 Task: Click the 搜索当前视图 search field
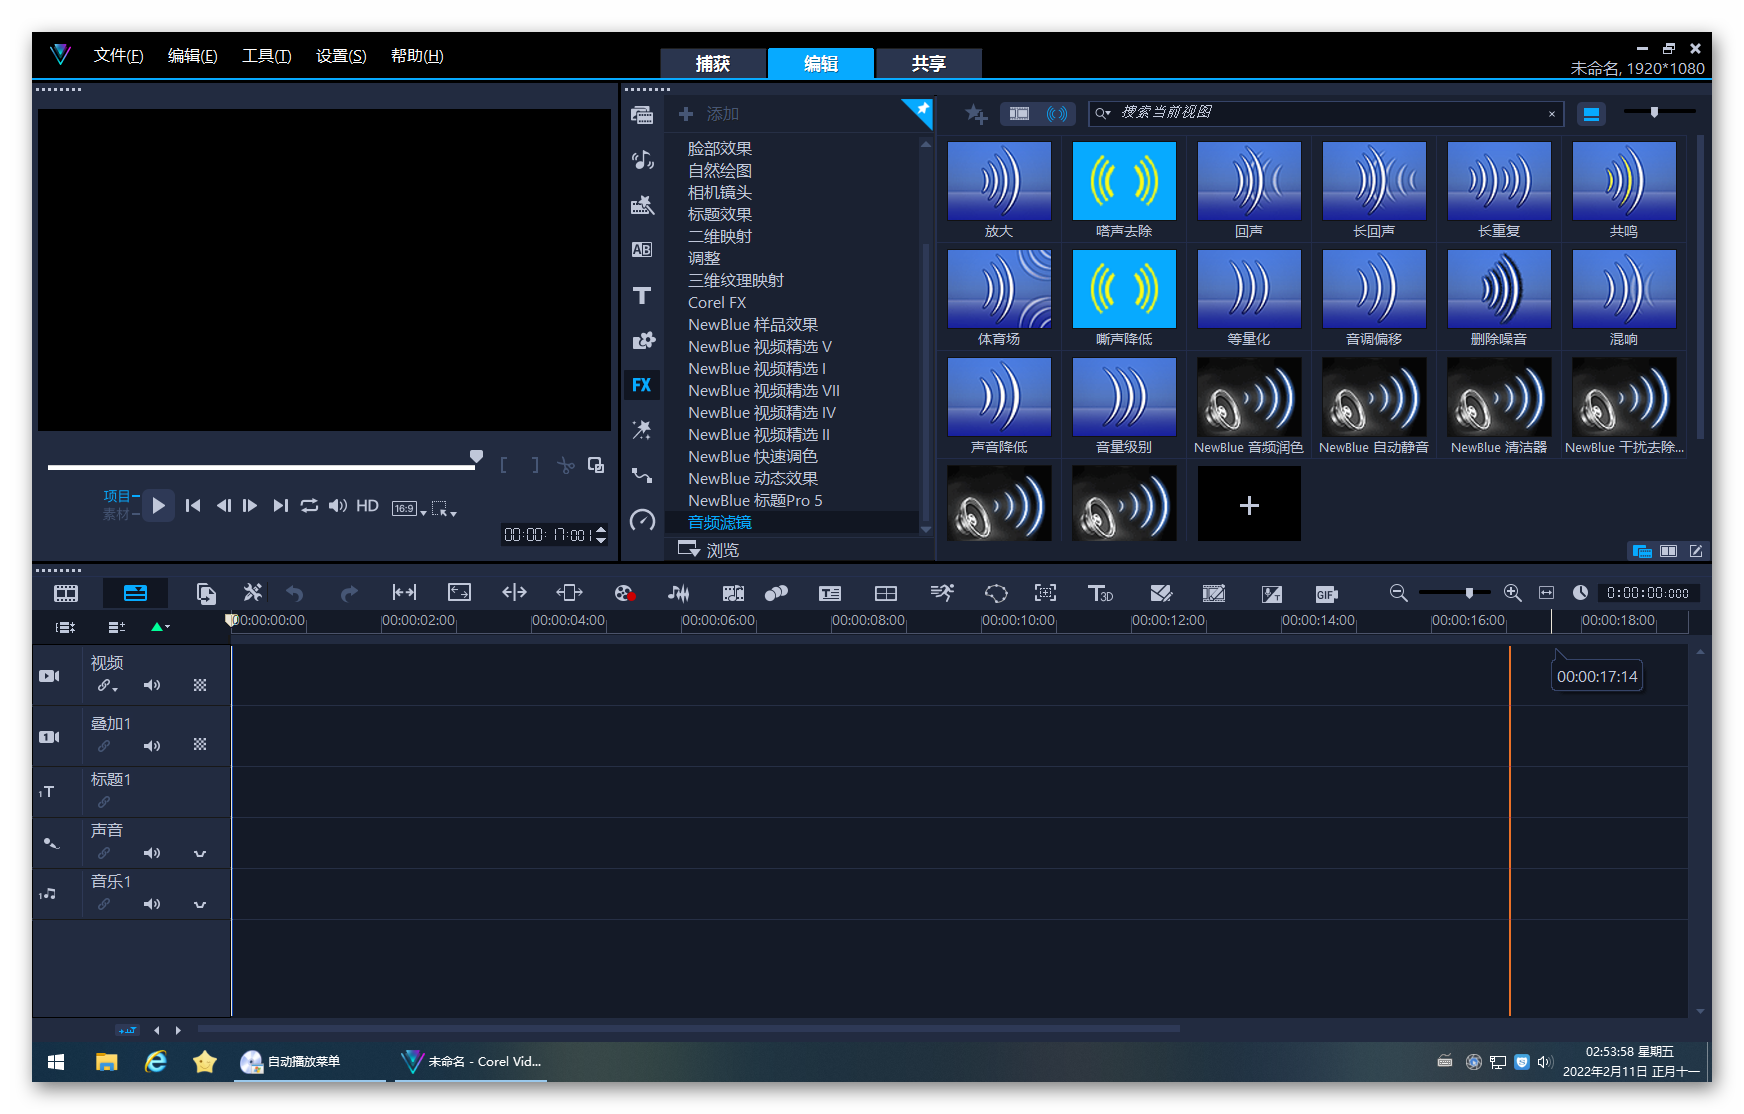1326,113
